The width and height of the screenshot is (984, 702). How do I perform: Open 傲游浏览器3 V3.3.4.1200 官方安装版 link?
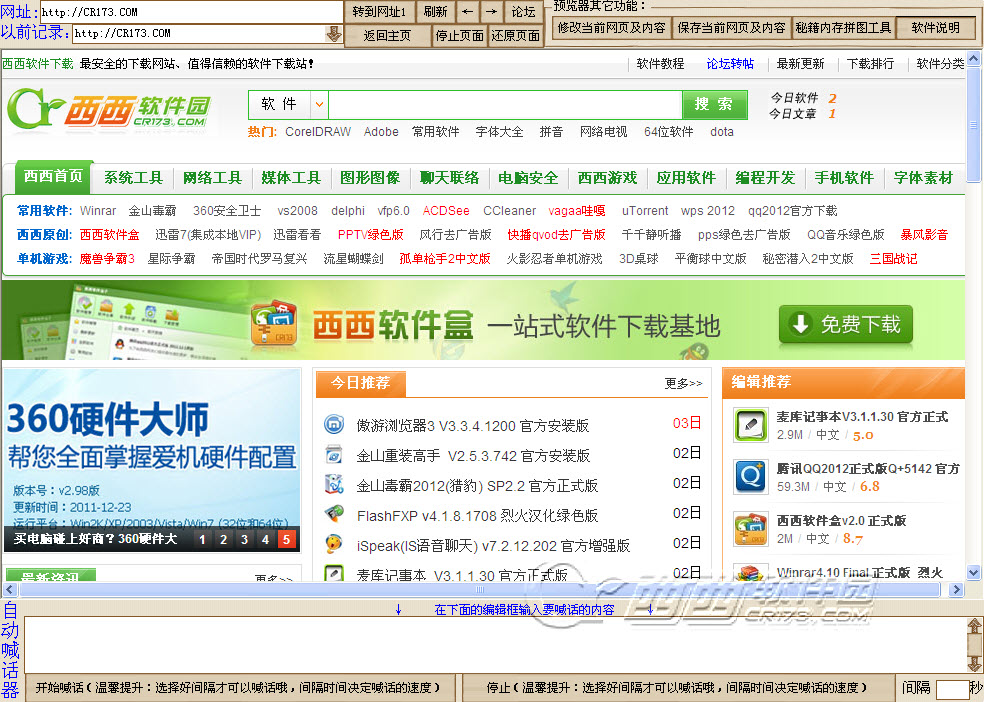[473, 426]
